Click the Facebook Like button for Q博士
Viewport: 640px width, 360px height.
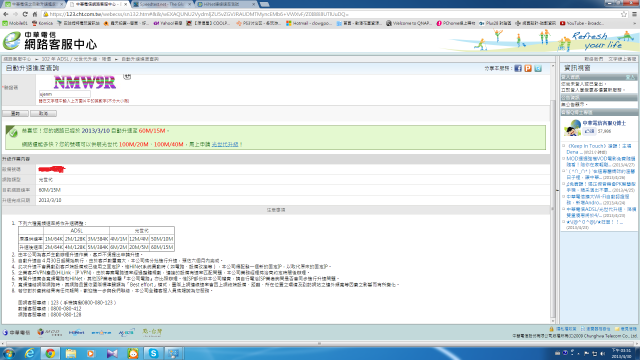coord(589,131)
